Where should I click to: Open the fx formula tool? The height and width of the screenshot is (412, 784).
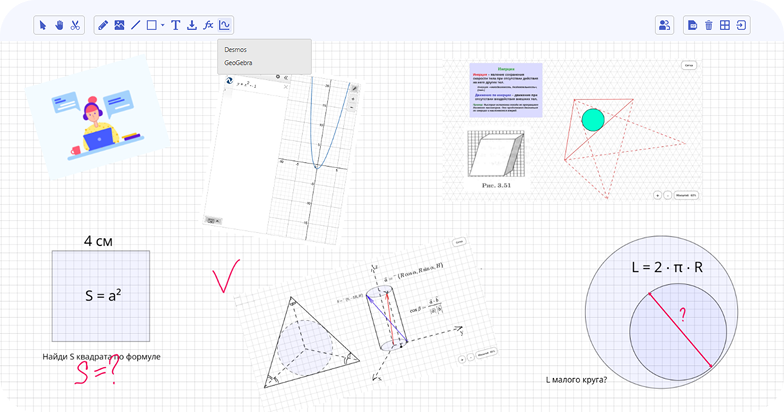[x=208, y=25]
